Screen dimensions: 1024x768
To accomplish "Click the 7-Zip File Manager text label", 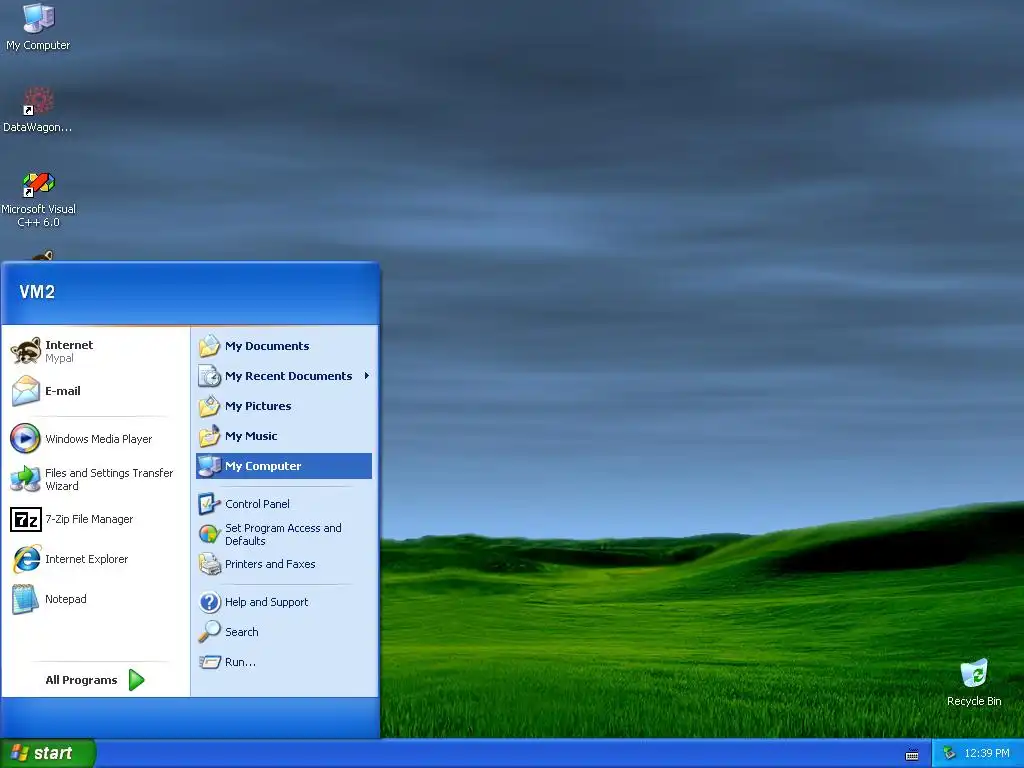I will click(x=89, y=519).
